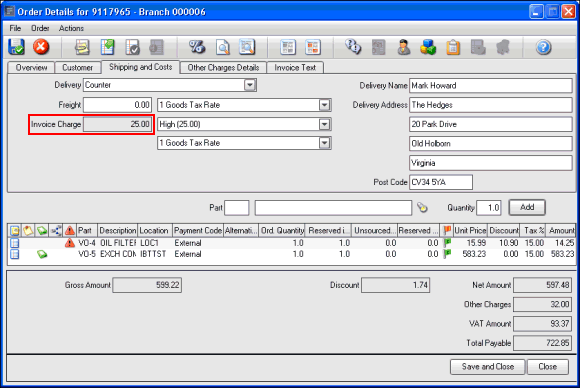The width and height of the screenshot is (580, 388).
Task: Click the Part code input box
Action: pyautogui.click(x=237, y=208)
